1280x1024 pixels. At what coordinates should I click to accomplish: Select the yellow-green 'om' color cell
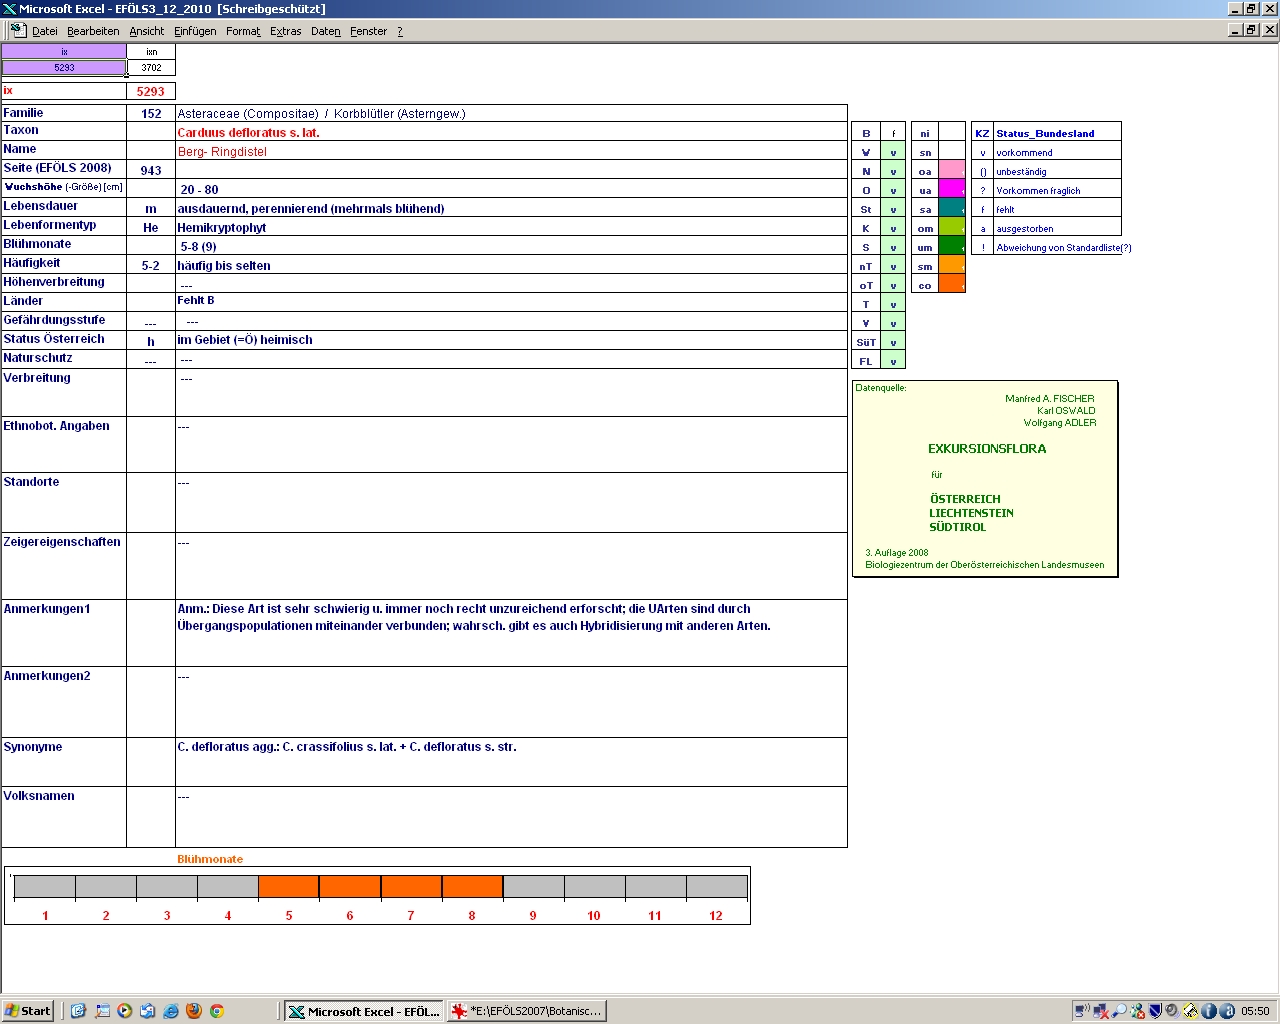point(952,228)
